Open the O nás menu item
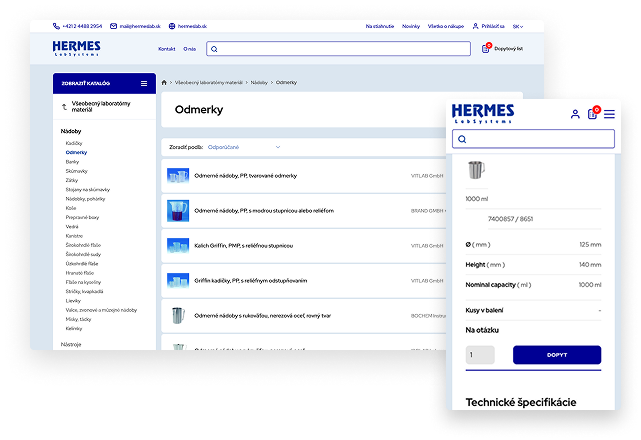 189,49
